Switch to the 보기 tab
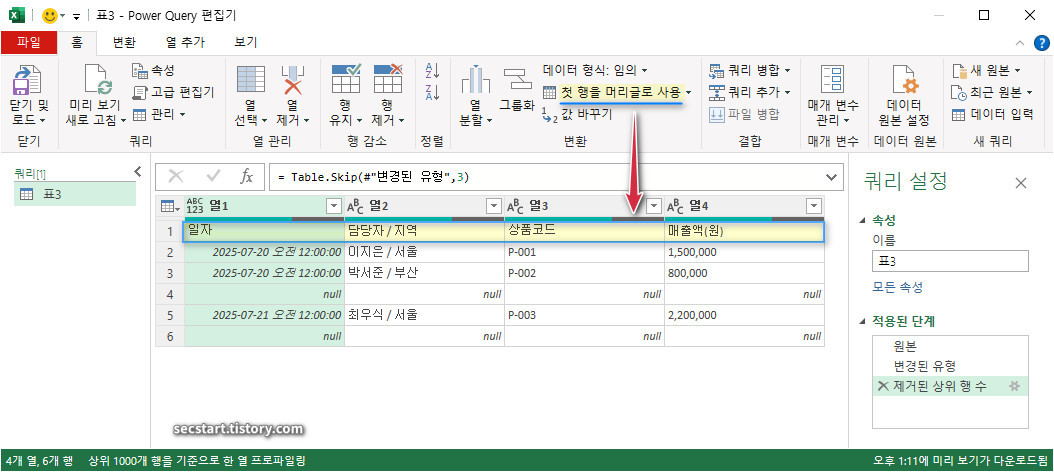The width and height of the screenshot is (1054, 472). 246,42
